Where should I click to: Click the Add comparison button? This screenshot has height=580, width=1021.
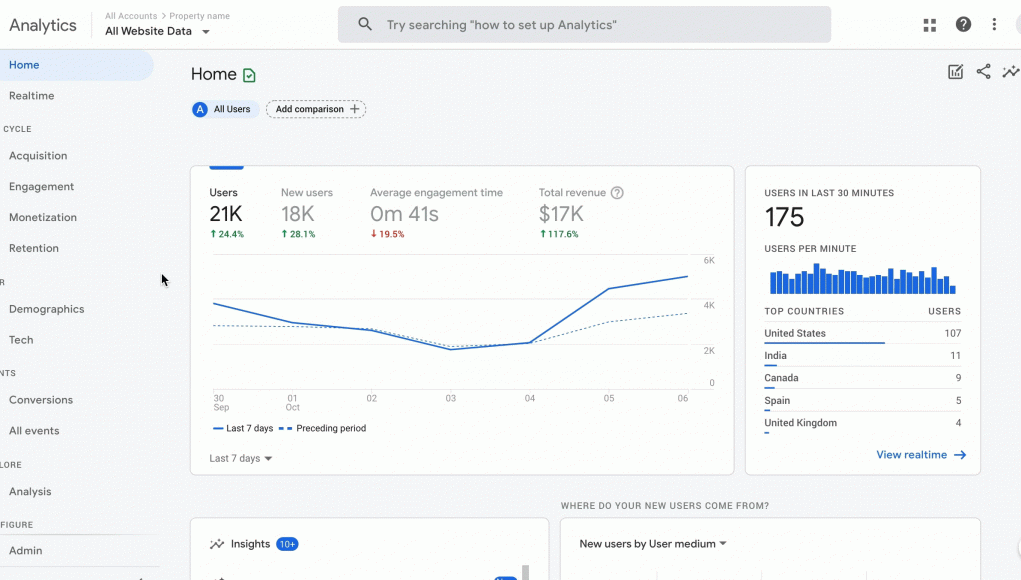[x=316, y=109]
